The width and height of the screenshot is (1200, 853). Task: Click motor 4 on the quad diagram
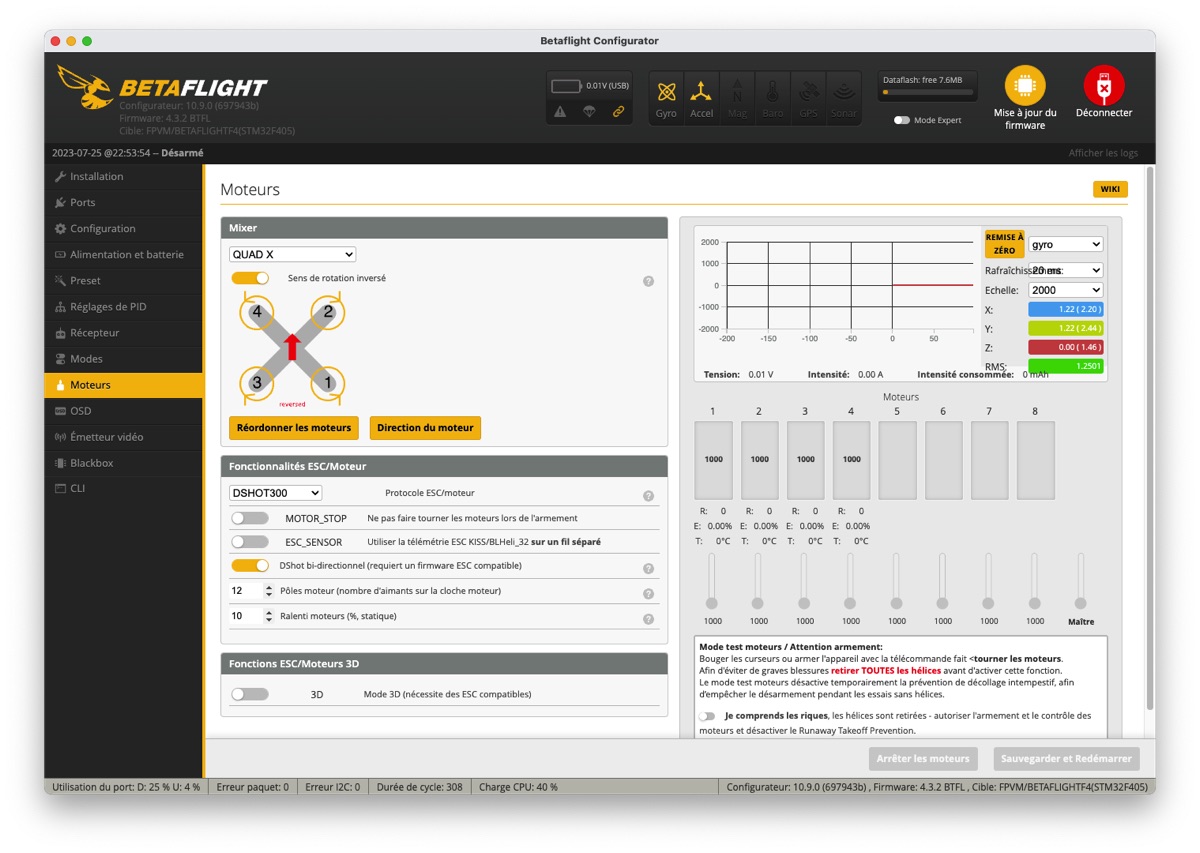(x=257, y=312)
